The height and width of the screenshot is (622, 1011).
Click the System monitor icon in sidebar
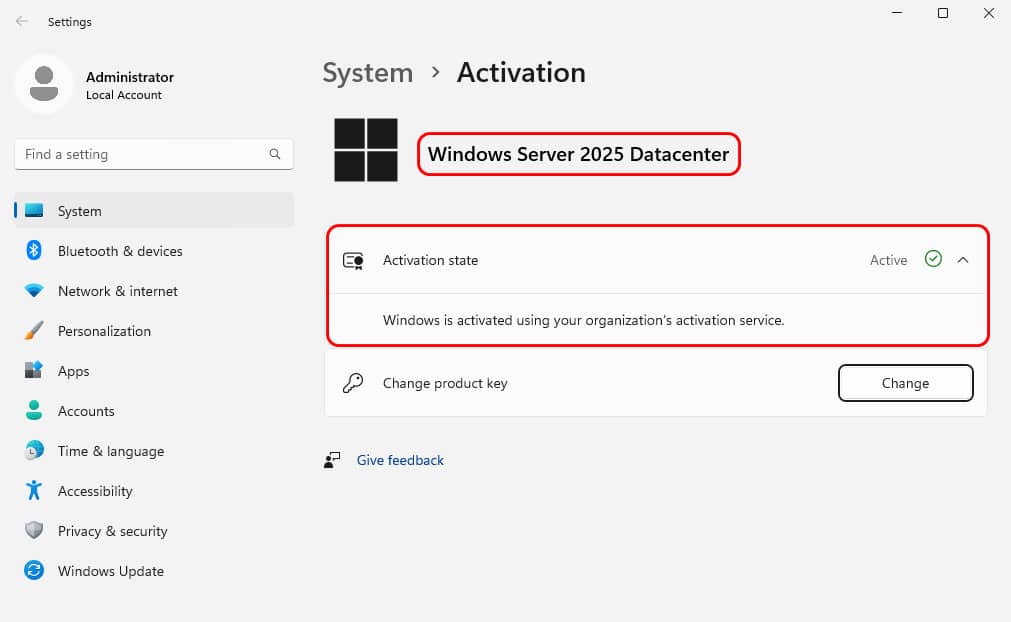tap(34, 211)
